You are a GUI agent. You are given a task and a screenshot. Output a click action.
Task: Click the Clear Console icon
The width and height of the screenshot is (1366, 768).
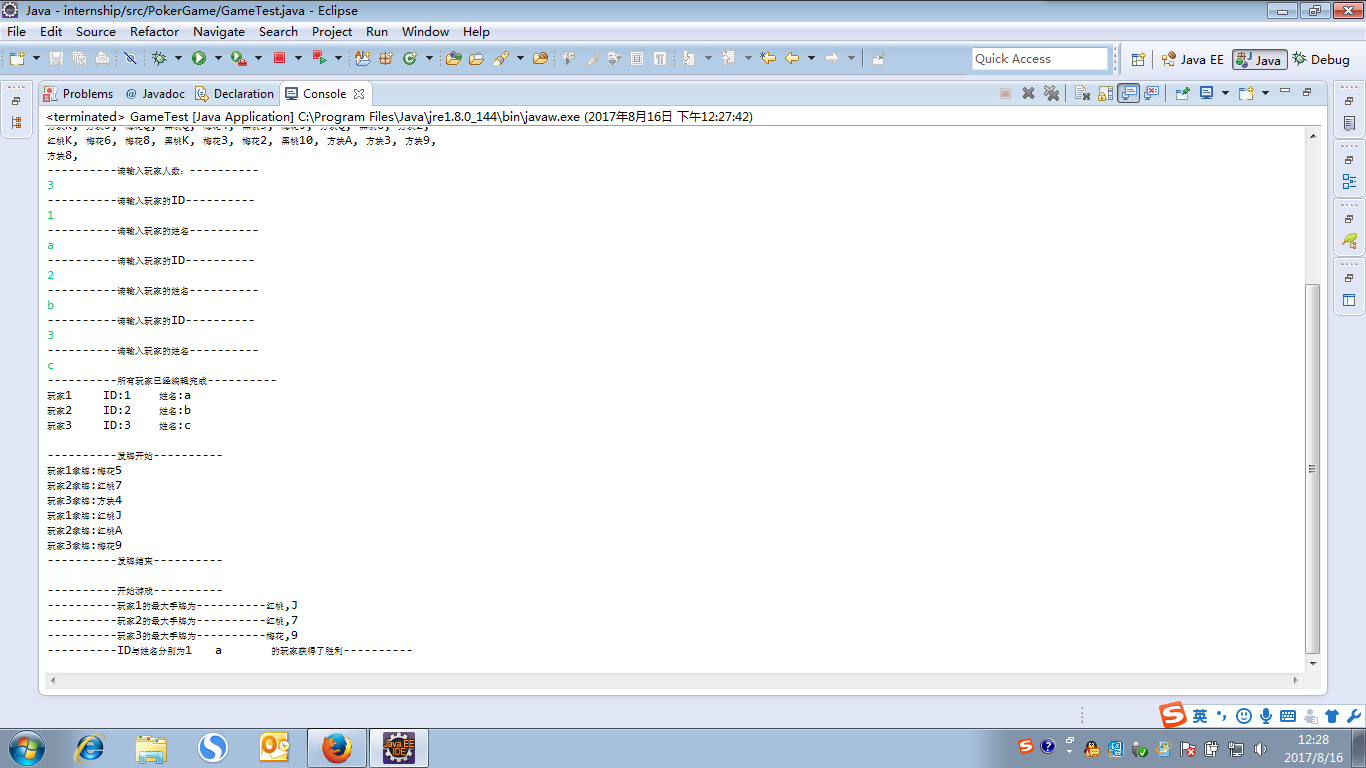(x=1082, y=93)
